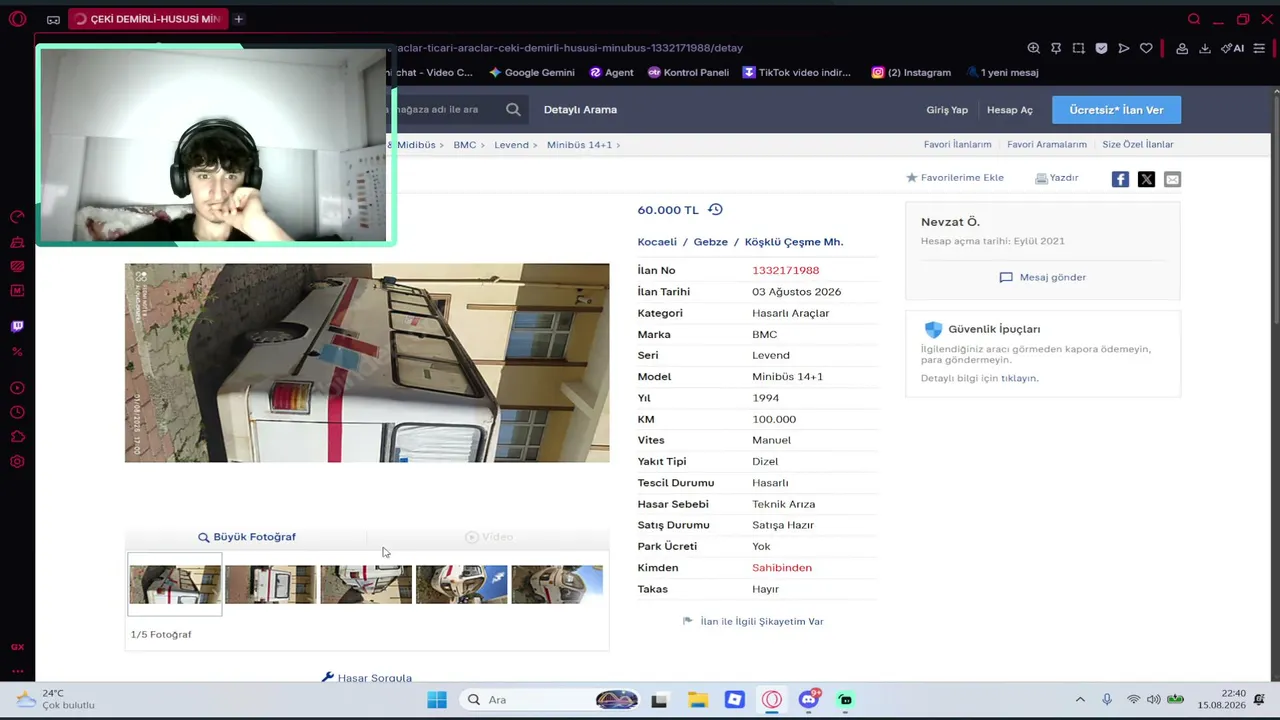Click the zoom icon in address bar

tap(1034, 48)
